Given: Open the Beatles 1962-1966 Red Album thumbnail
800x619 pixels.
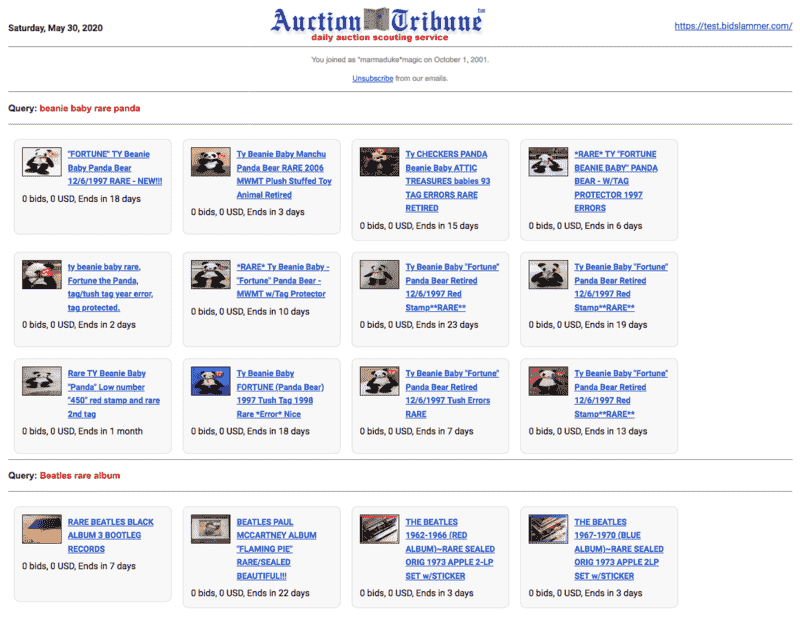Looking at the screenshot, I should tap(374, 529).
